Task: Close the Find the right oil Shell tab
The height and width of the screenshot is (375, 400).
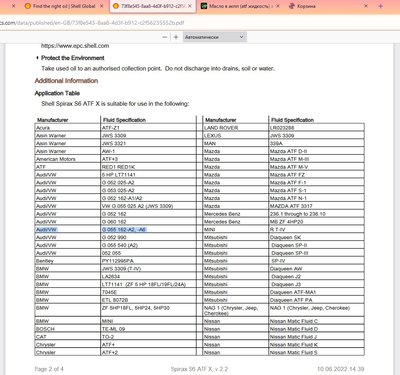Action: [102, 6]
